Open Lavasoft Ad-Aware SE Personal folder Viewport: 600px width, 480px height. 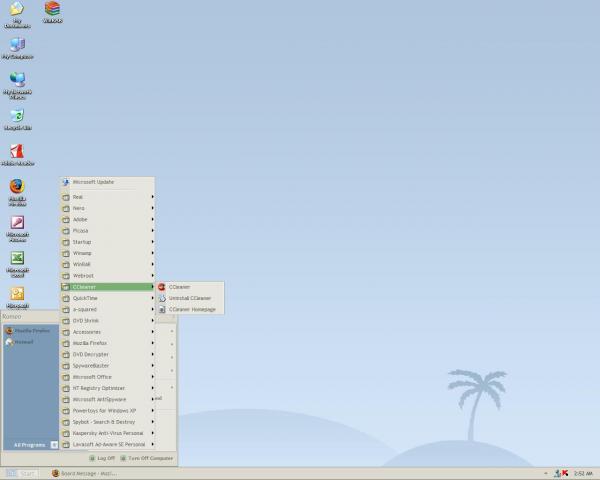click(x=108, y=444)
